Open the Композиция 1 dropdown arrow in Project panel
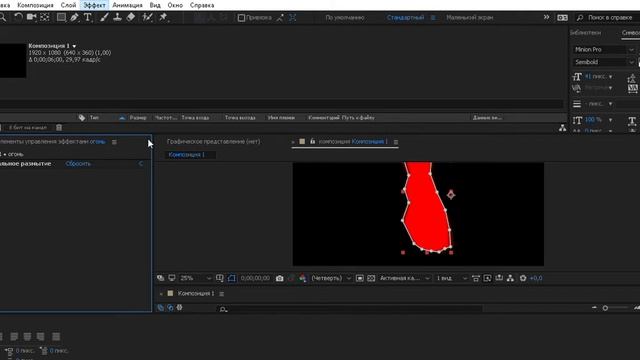Image resolution: width=640 pixels, height=360 pixels. pyautogui.click(x=74, y=47)
